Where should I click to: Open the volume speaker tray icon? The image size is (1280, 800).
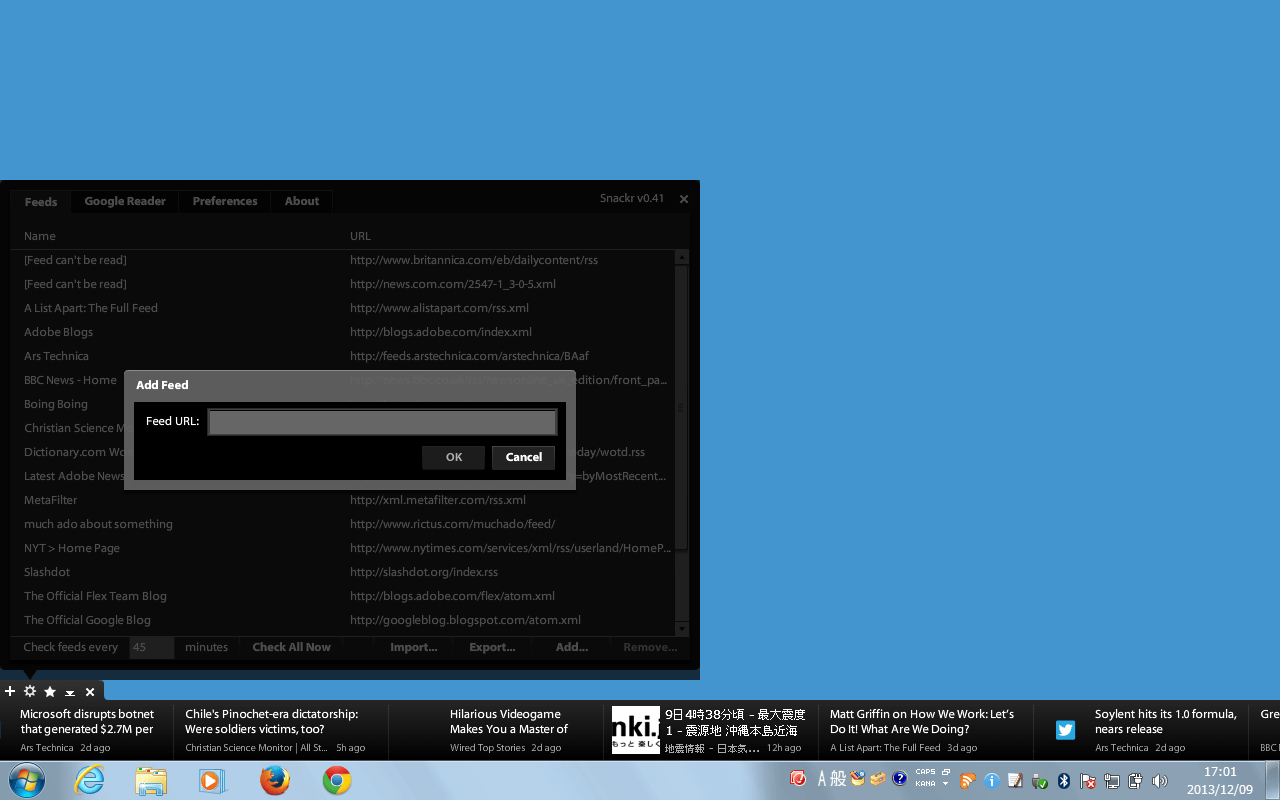1160,781
